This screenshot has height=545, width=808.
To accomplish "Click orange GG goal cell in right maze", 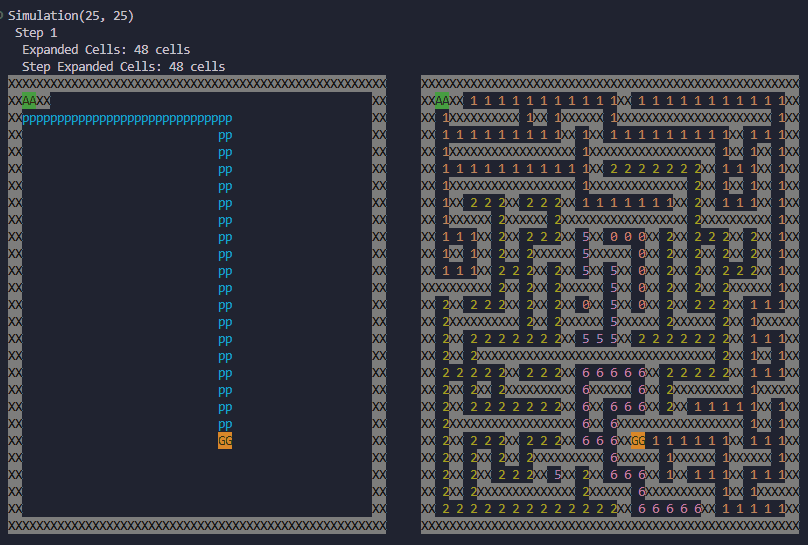I will [638, 440].
